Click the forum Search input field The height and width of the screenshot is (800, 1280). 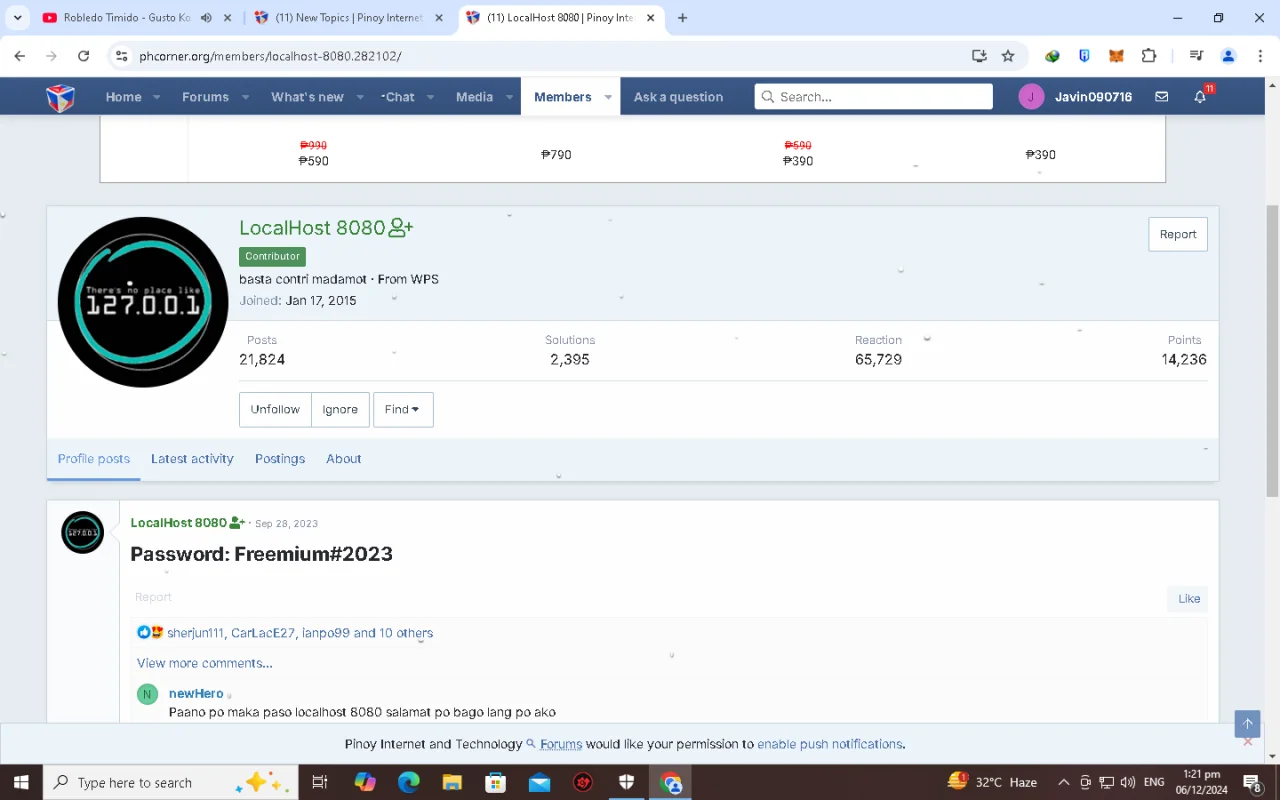coord(874,97)
